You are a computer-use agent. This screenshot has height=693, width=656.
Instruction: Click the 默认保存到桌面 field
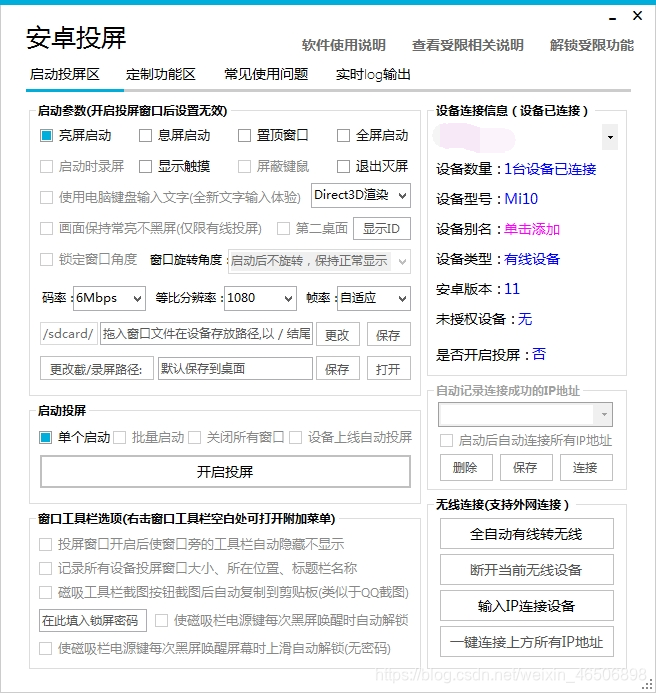tap(235, 369)
